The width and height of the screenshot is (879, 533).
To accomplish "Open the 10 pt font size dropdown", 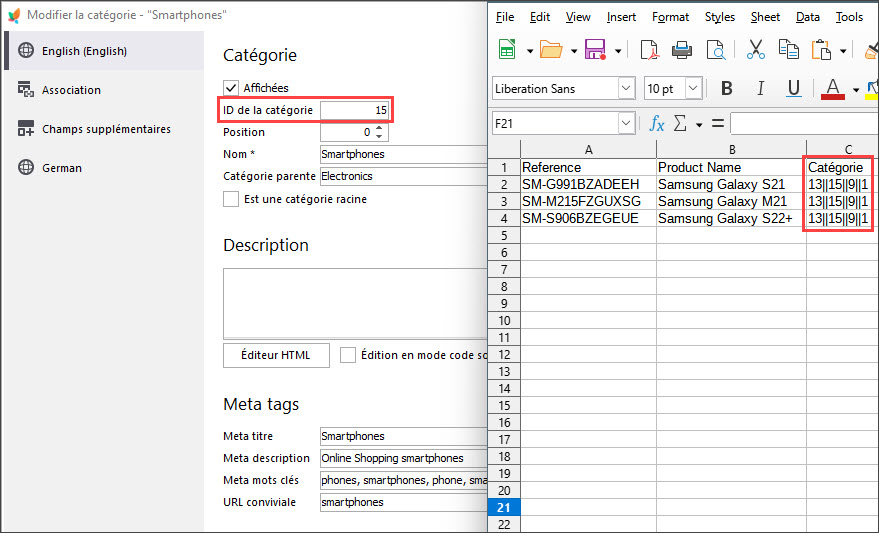I will coord(693,89).
